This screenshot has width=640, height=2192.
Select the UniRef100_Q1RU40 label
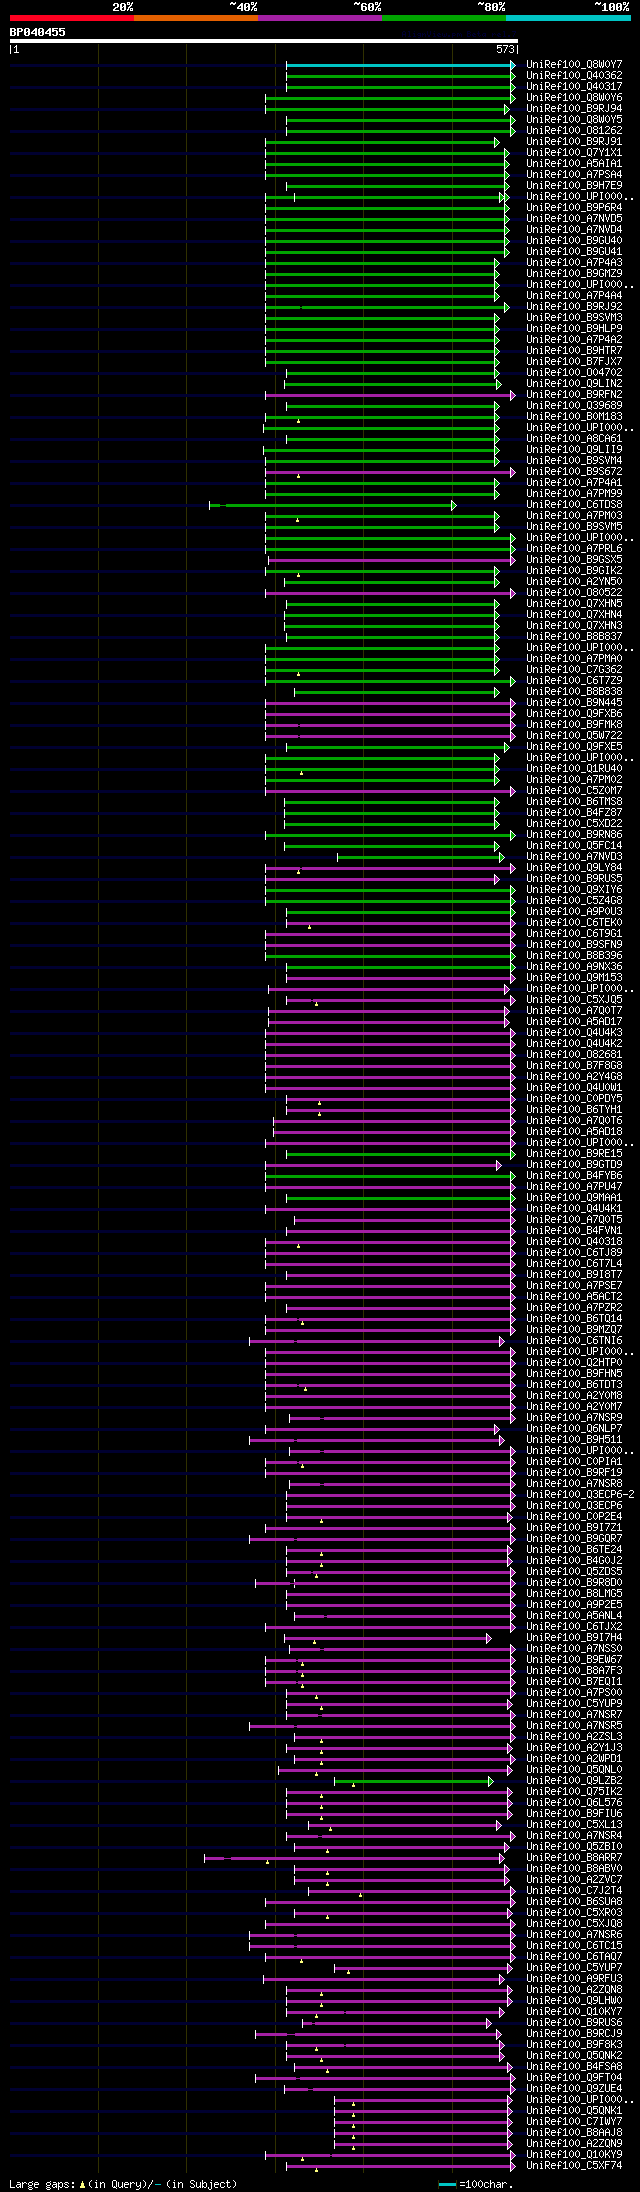click(x=574, y=769)
